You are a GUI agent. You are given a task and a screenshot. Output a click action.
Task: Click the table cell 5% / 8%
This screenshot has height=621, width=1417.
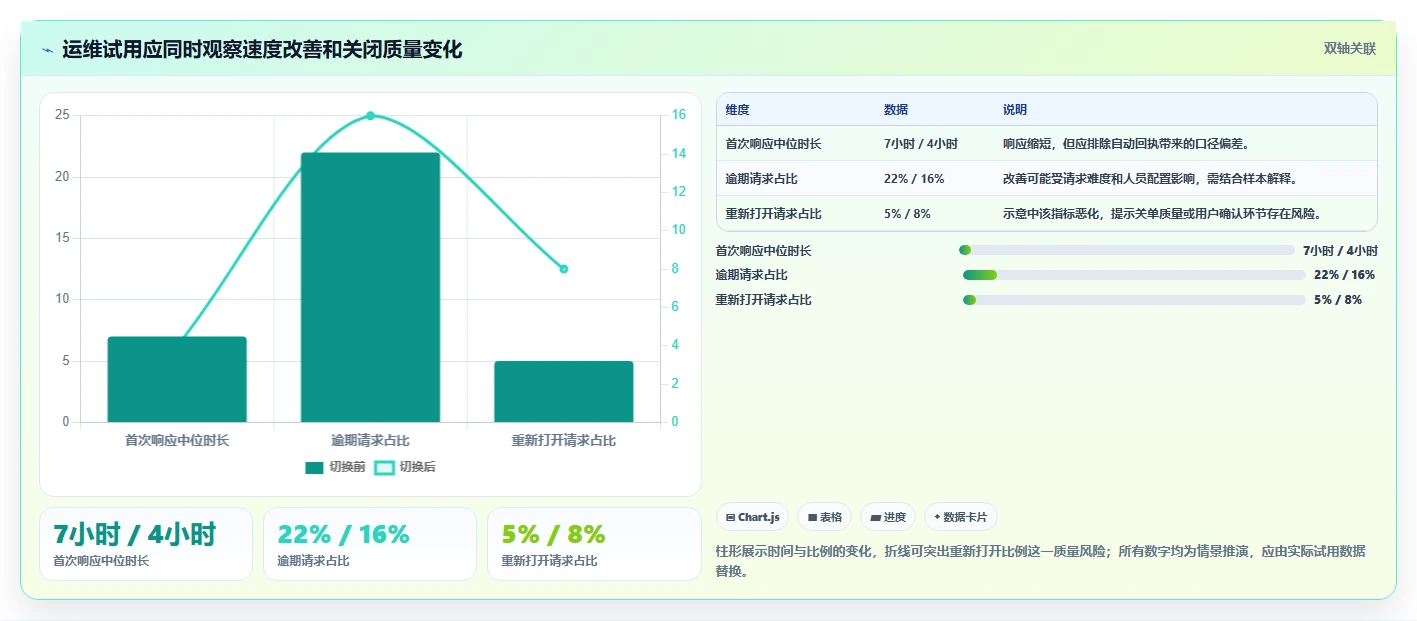pyautogui.click(x=908, y=214)
